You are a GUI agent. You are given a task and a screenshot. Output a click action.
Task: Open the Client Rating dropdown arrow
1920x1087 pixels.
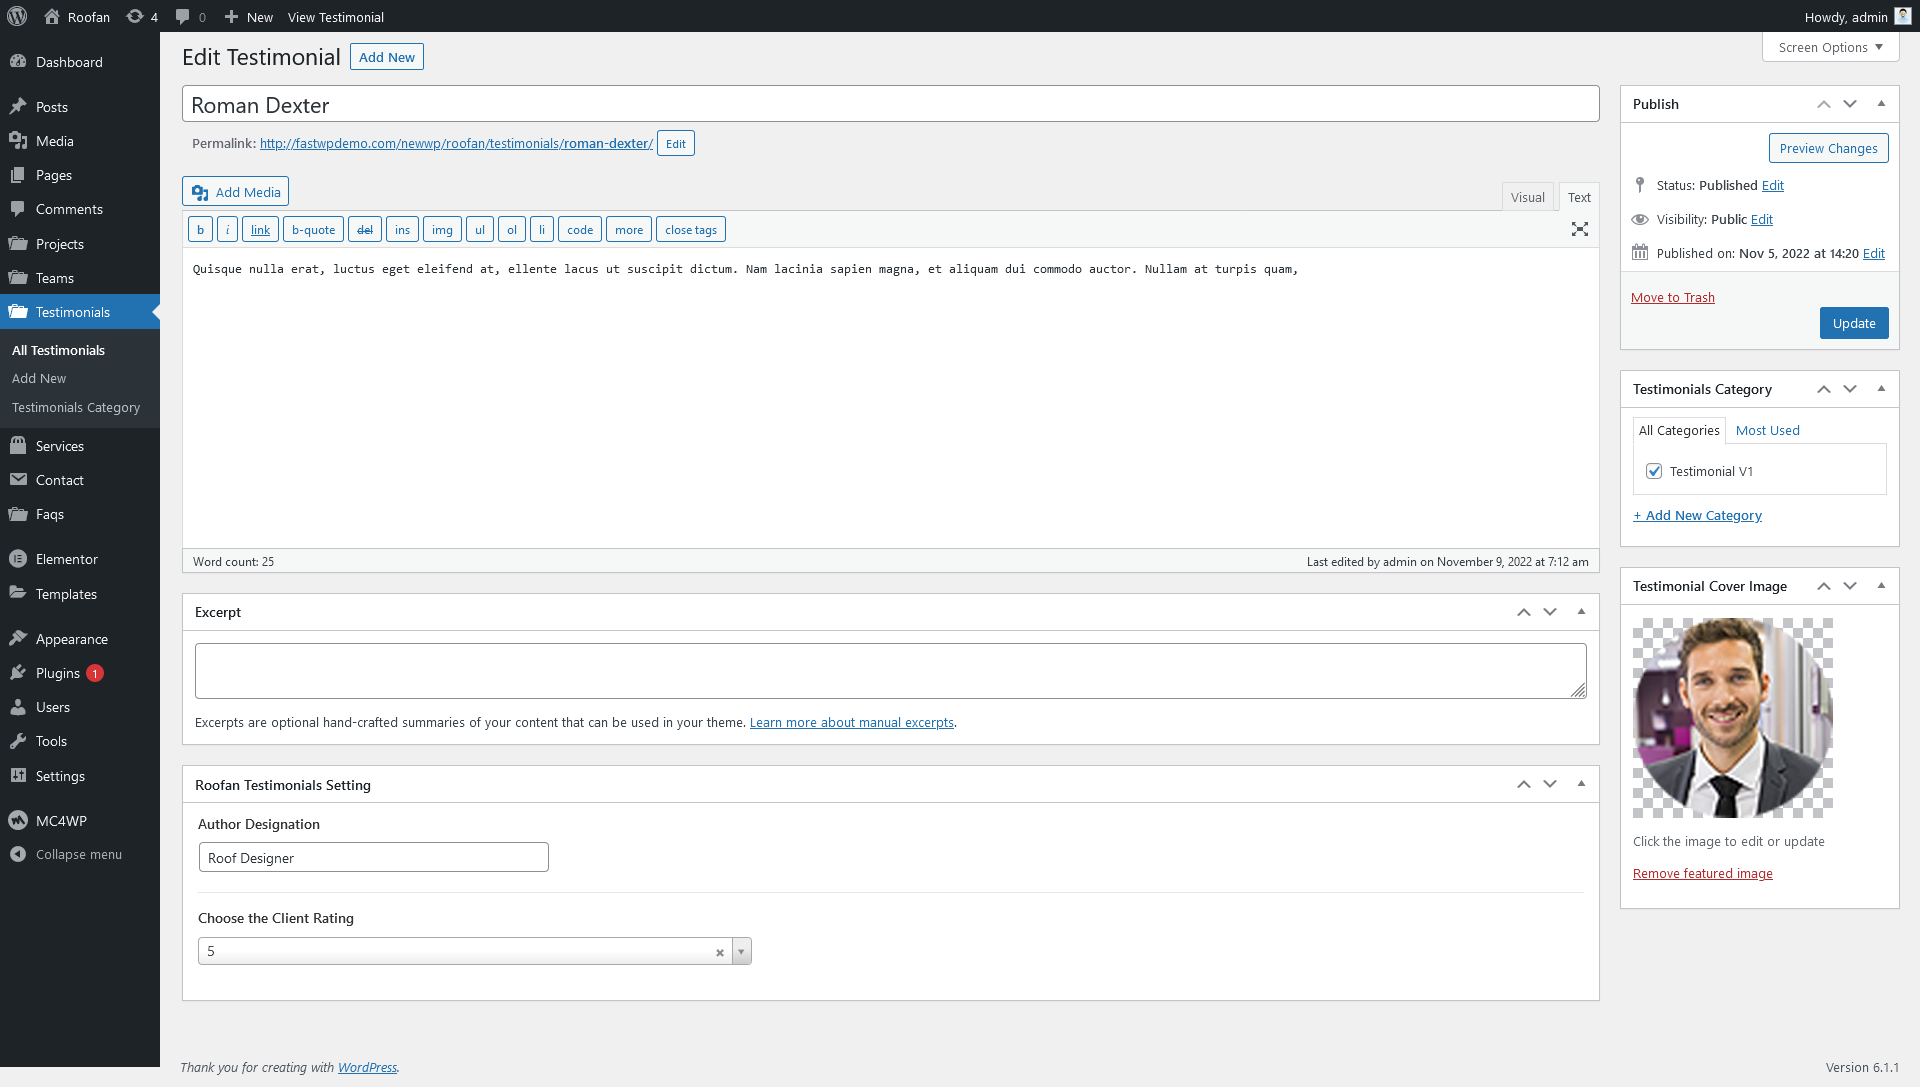click(x=741, y=951)
